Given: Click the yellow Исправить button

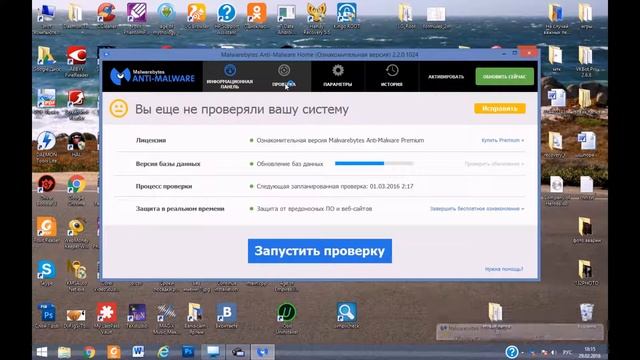Looking at the screenshot, I should pos(500,109).
